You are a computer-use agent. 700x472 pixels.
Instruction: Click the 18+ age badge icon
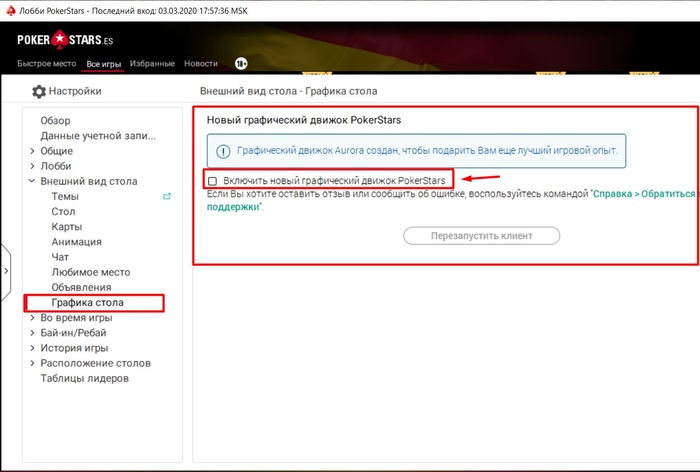[x=241, y=63]
